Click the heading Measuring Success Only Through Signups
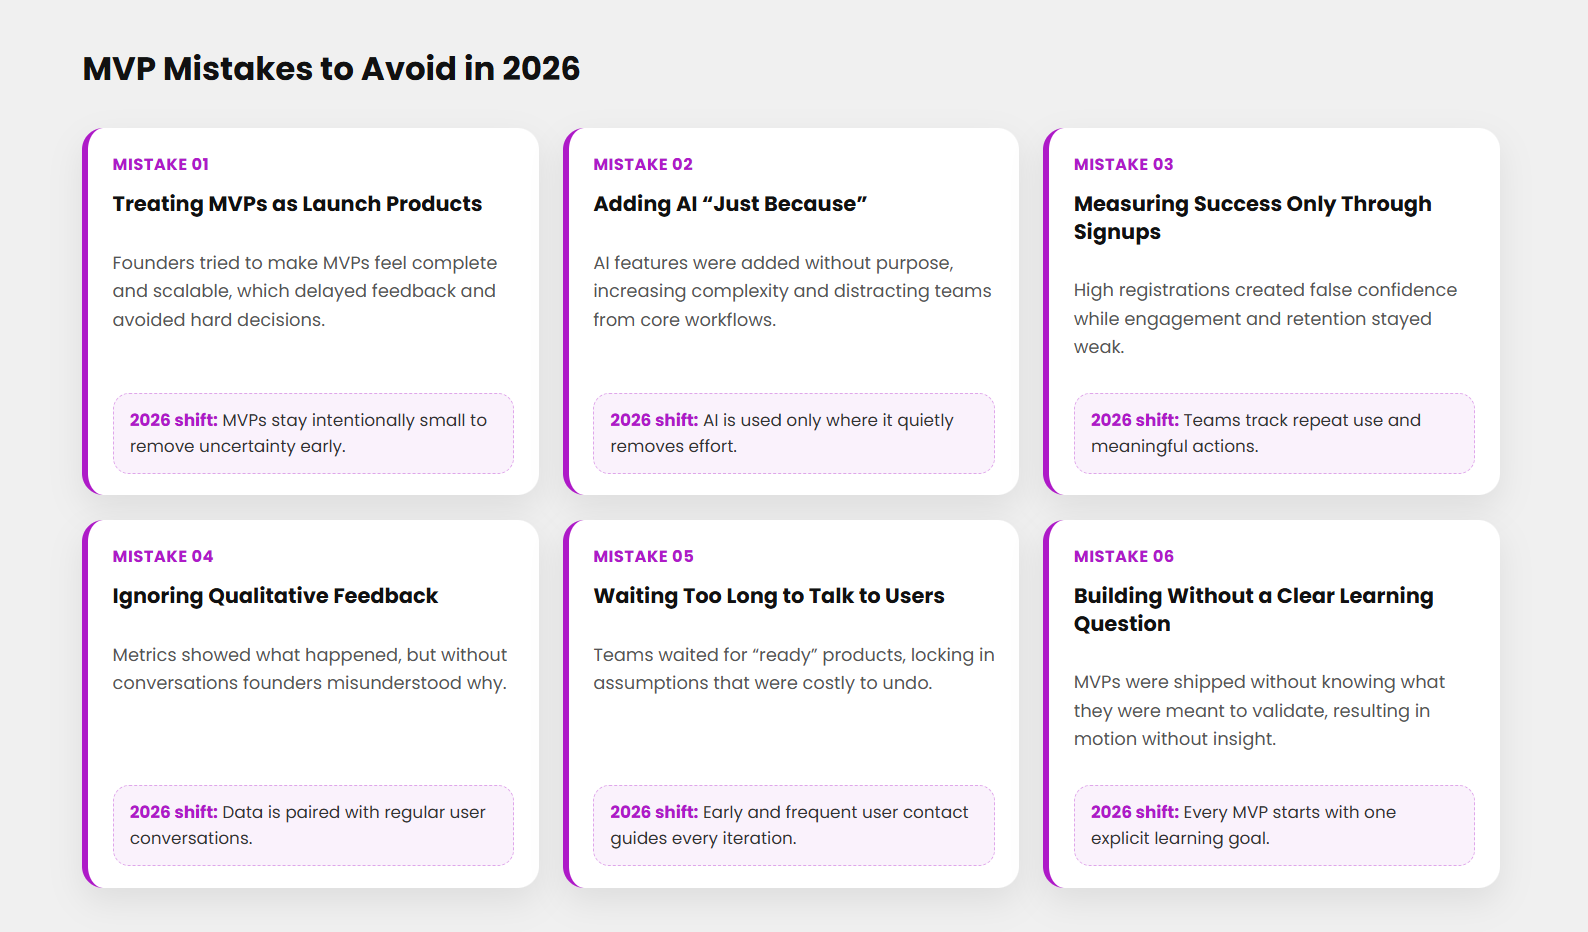 pyautogui.click(x=1252, y=217)
